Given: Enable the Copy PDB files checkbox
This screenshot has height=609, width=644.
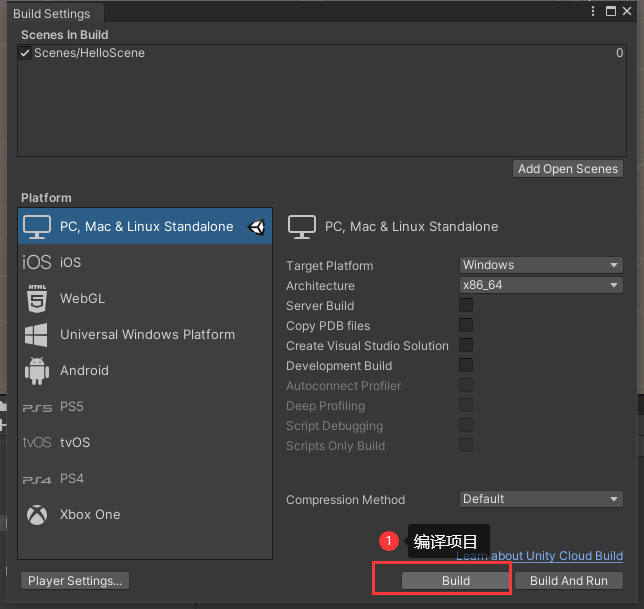Looking at the screenshot, I should click(x=466, y=325).
